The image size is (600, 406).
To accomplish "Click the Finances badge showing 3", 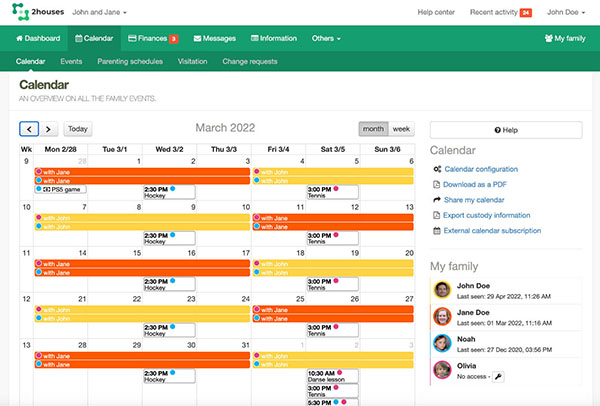I will click(173, 39).
